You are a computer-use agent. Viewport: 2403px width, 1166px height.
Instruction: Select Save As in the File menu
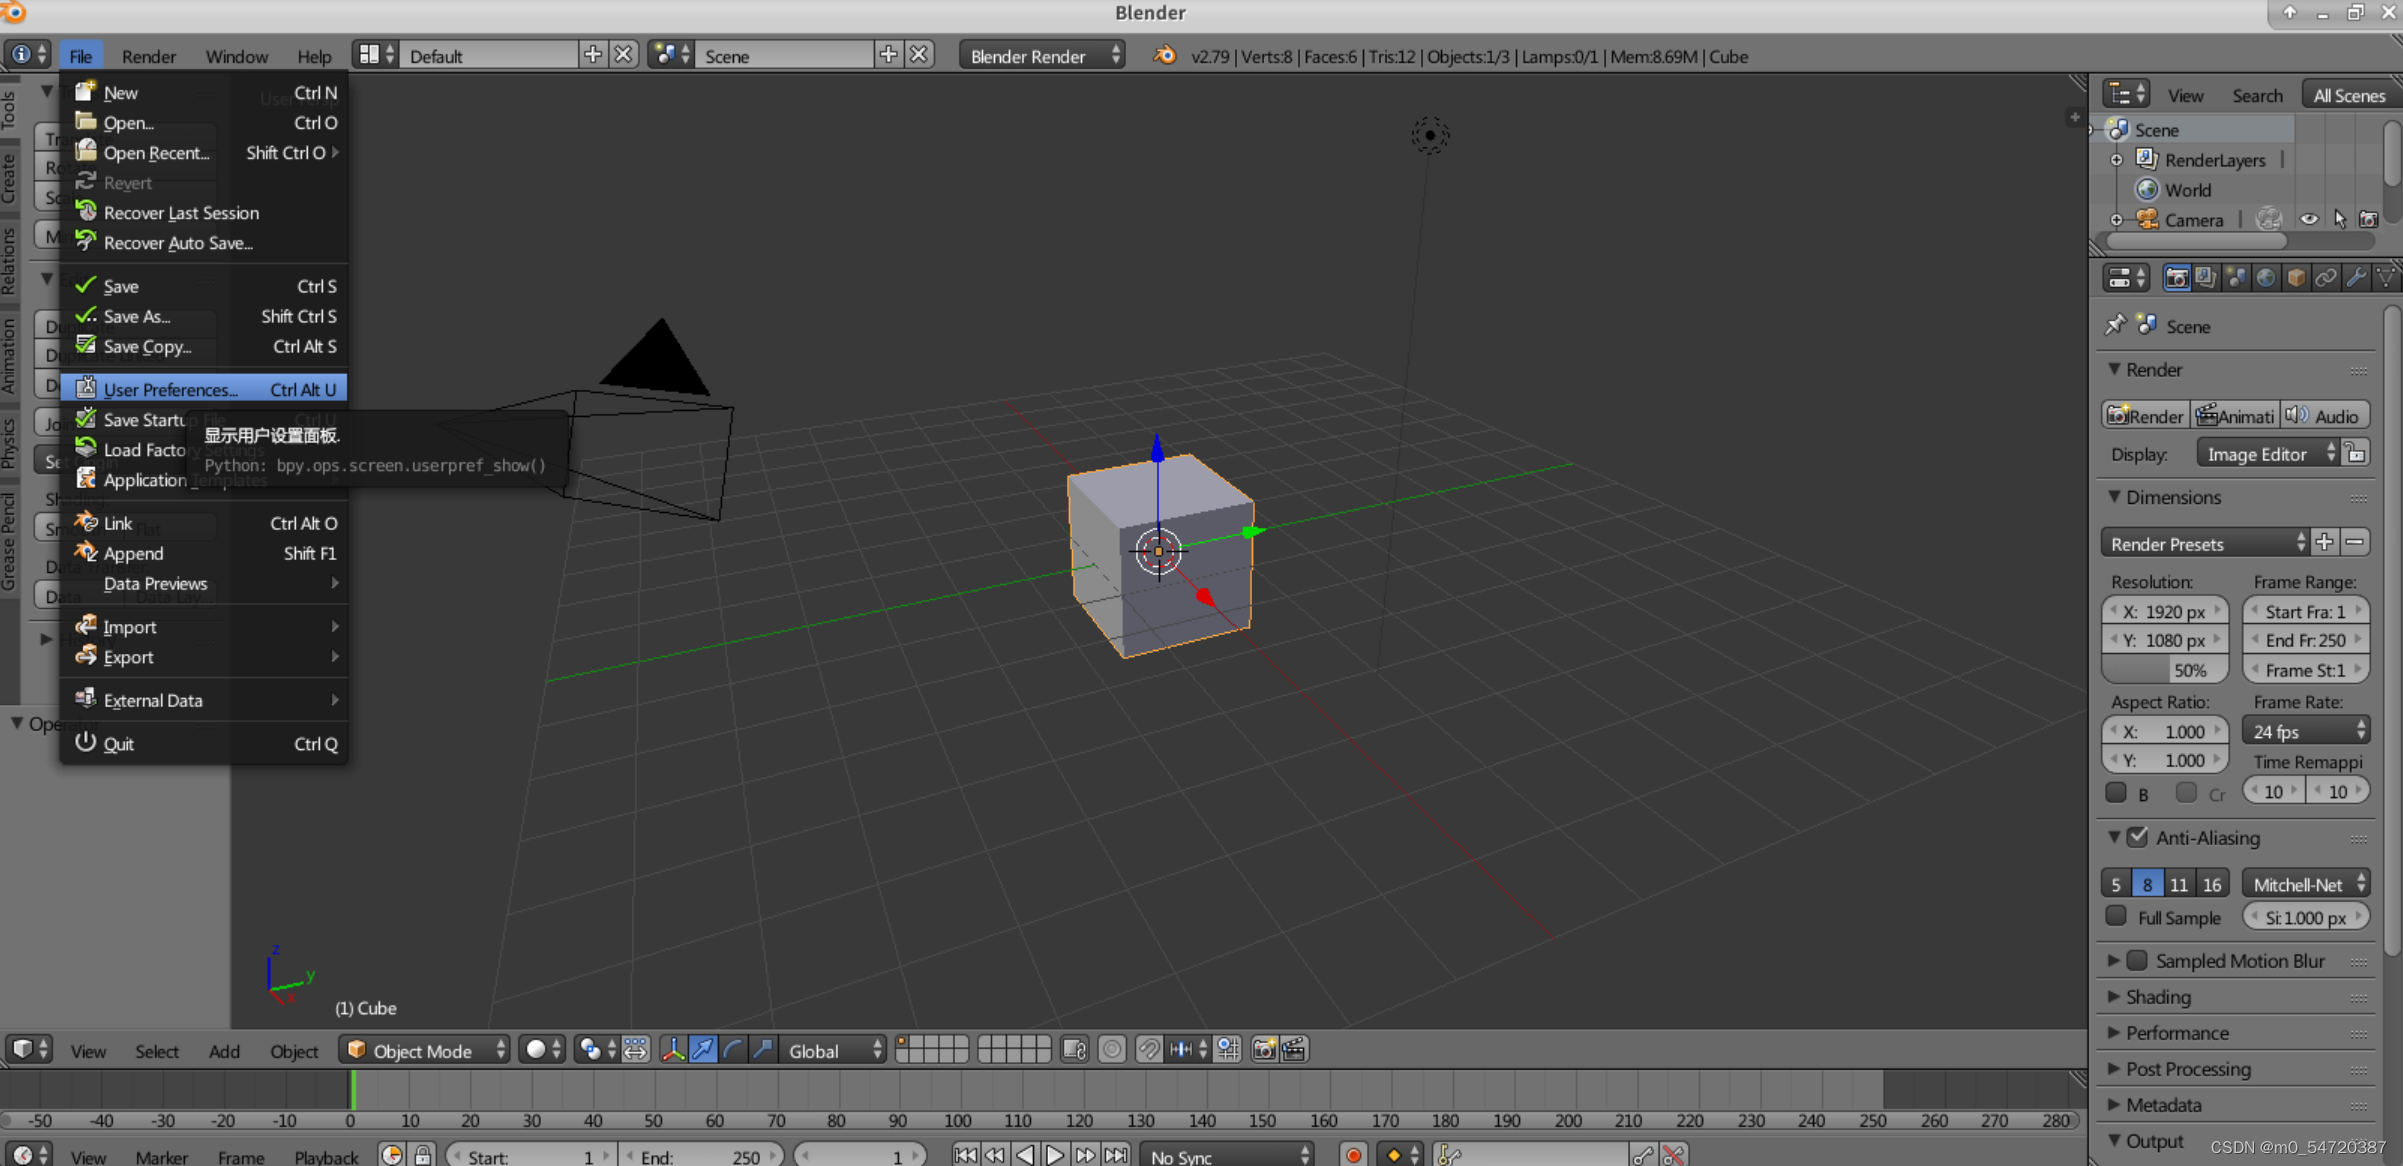point(137,316)
